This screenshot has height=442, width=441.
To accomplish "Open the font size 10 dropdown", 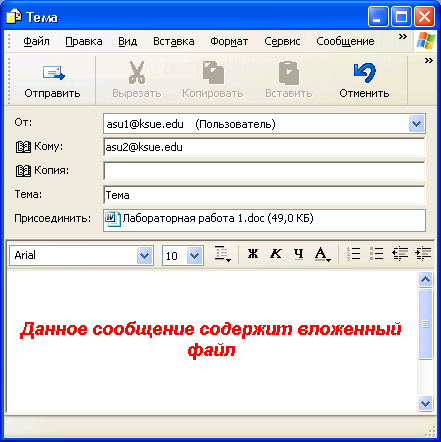I will click(195, 256).
